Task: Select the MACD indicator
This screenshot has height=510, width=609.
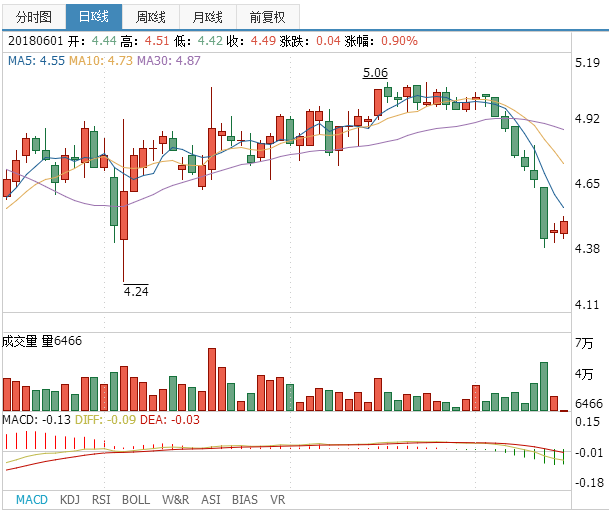Action: 32,500
